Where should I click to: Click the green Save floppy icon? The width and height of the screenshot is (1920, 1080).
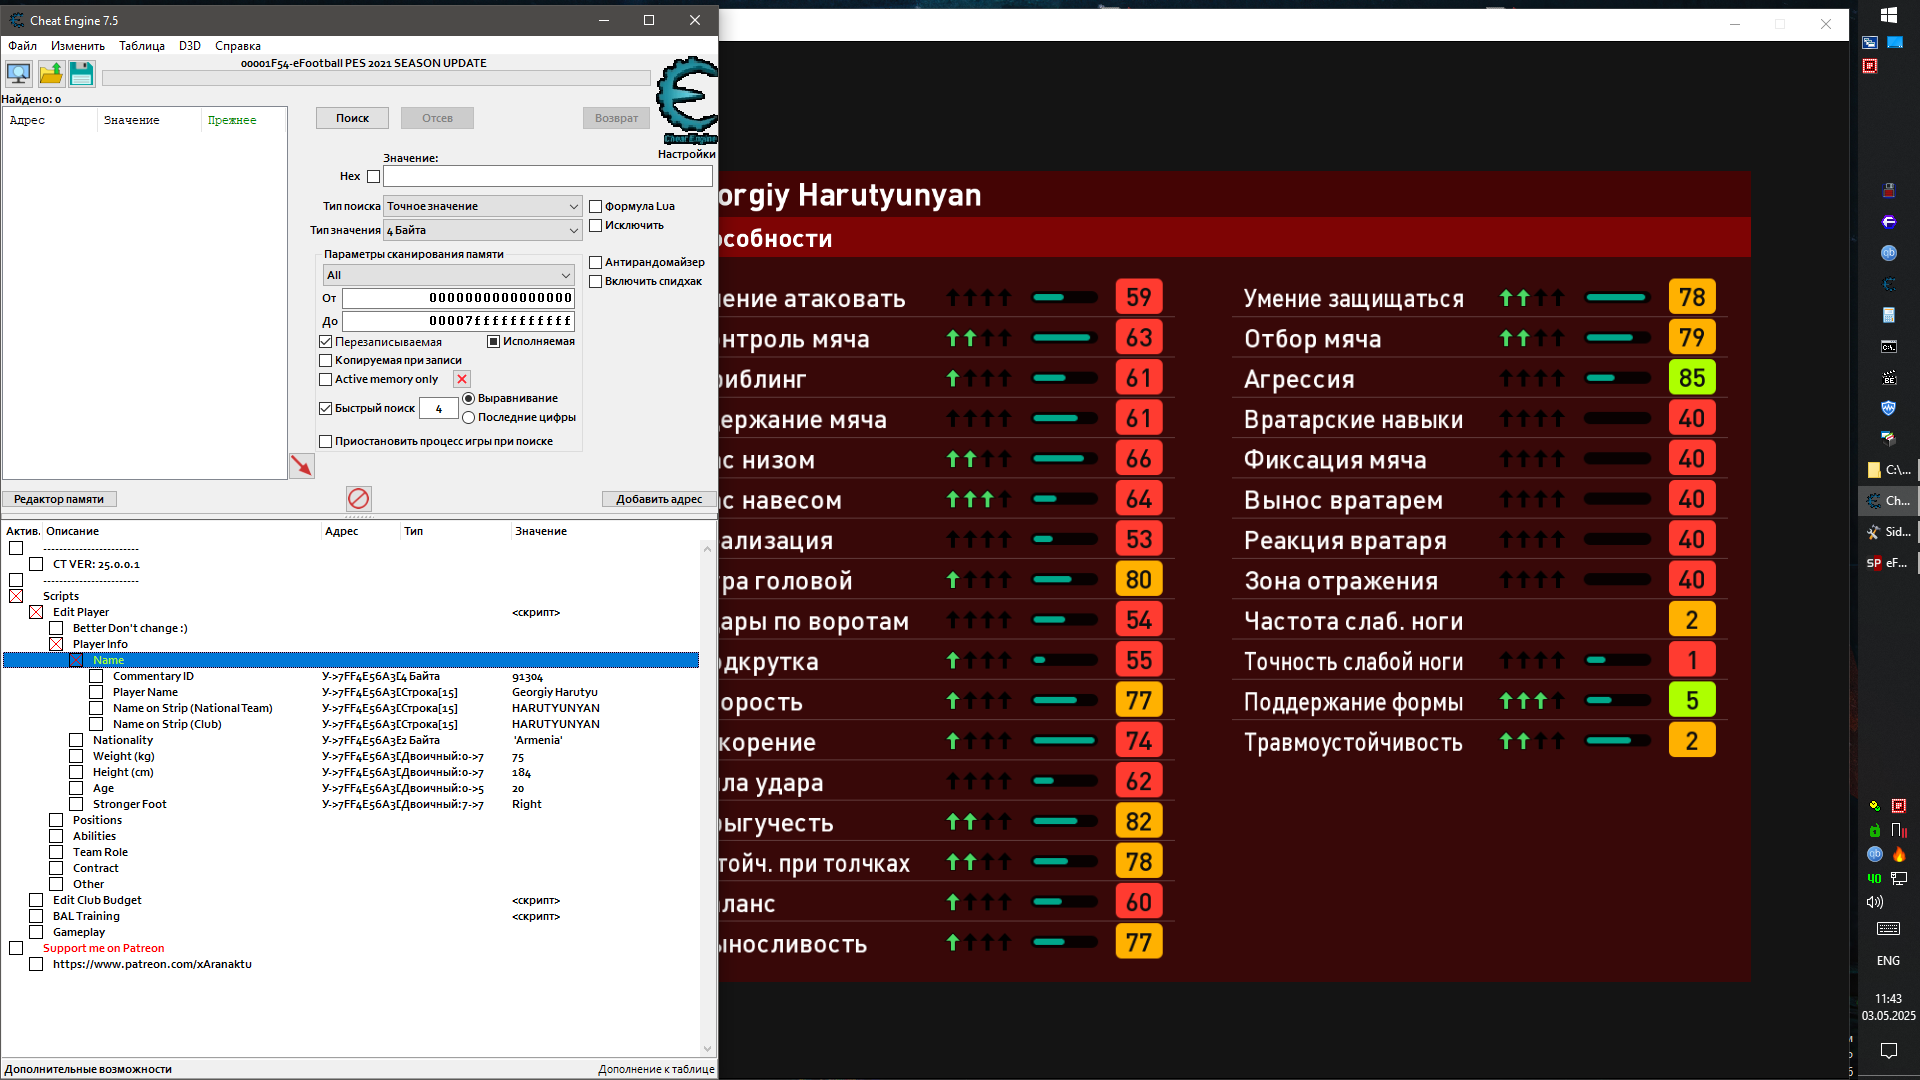click(x=82, y=73)
